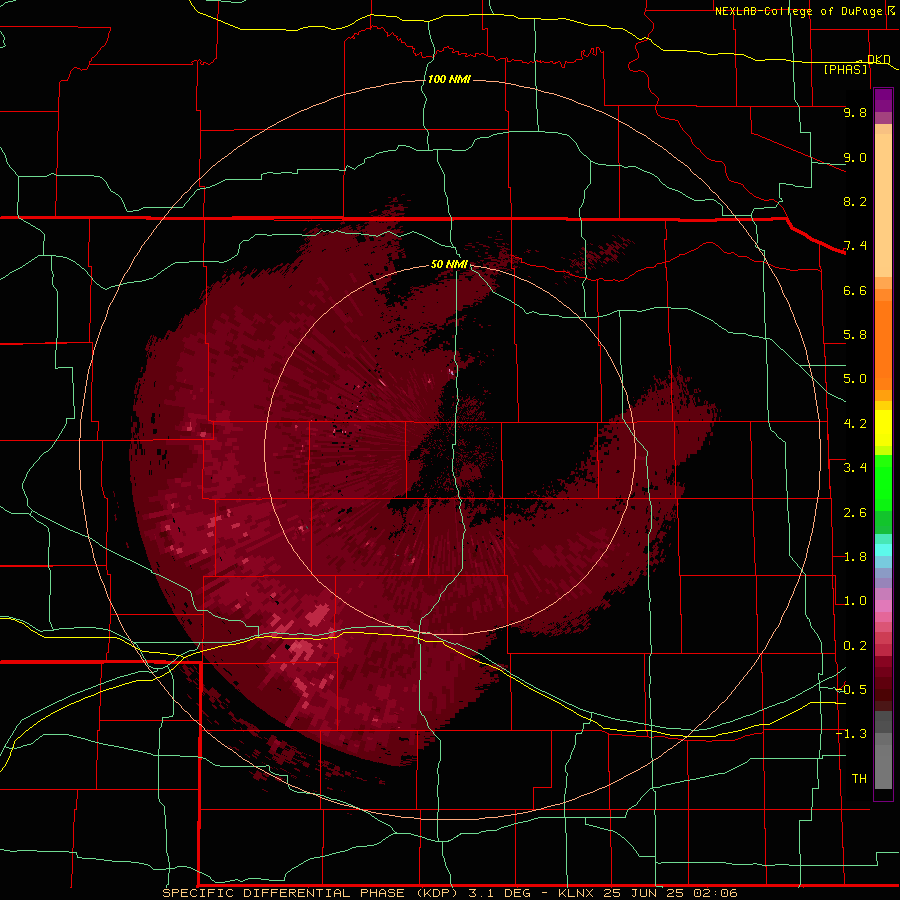This screenshot has height=900, width=900.
Task: Click the 9.8 value on the color scale
Action: click(x=855, y=112)
